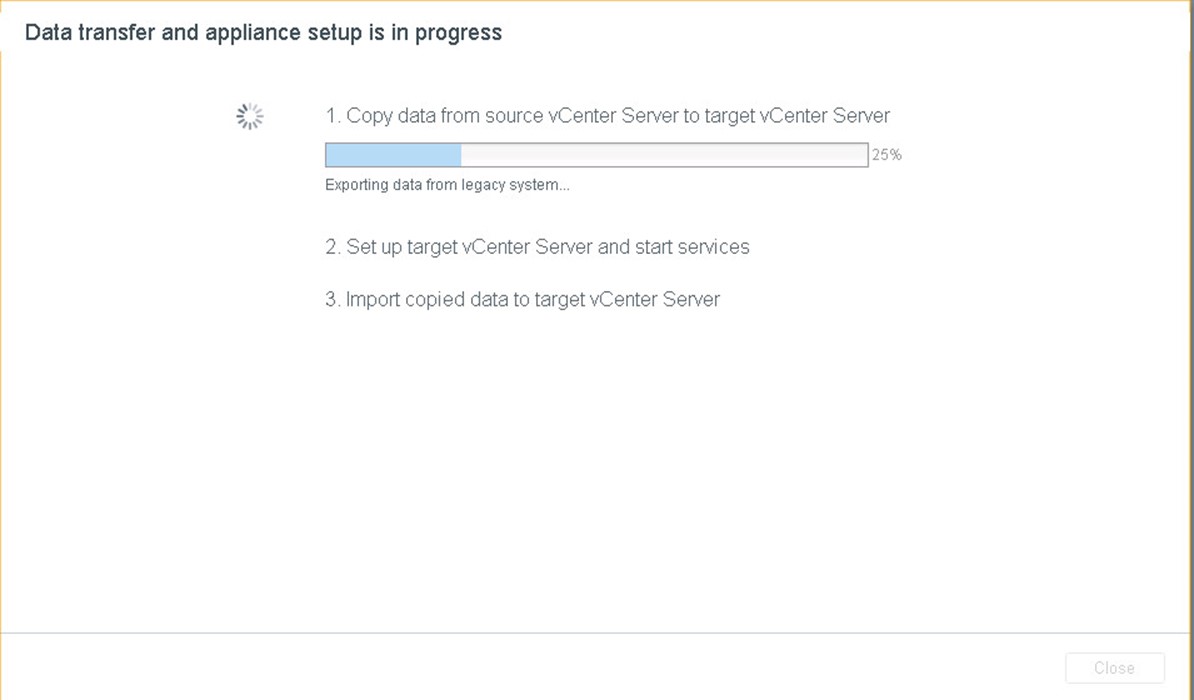The height and width of the screenshot is (700, 1194).
Task: Click the spinning loading indicator icon
Action: point(250,117)
